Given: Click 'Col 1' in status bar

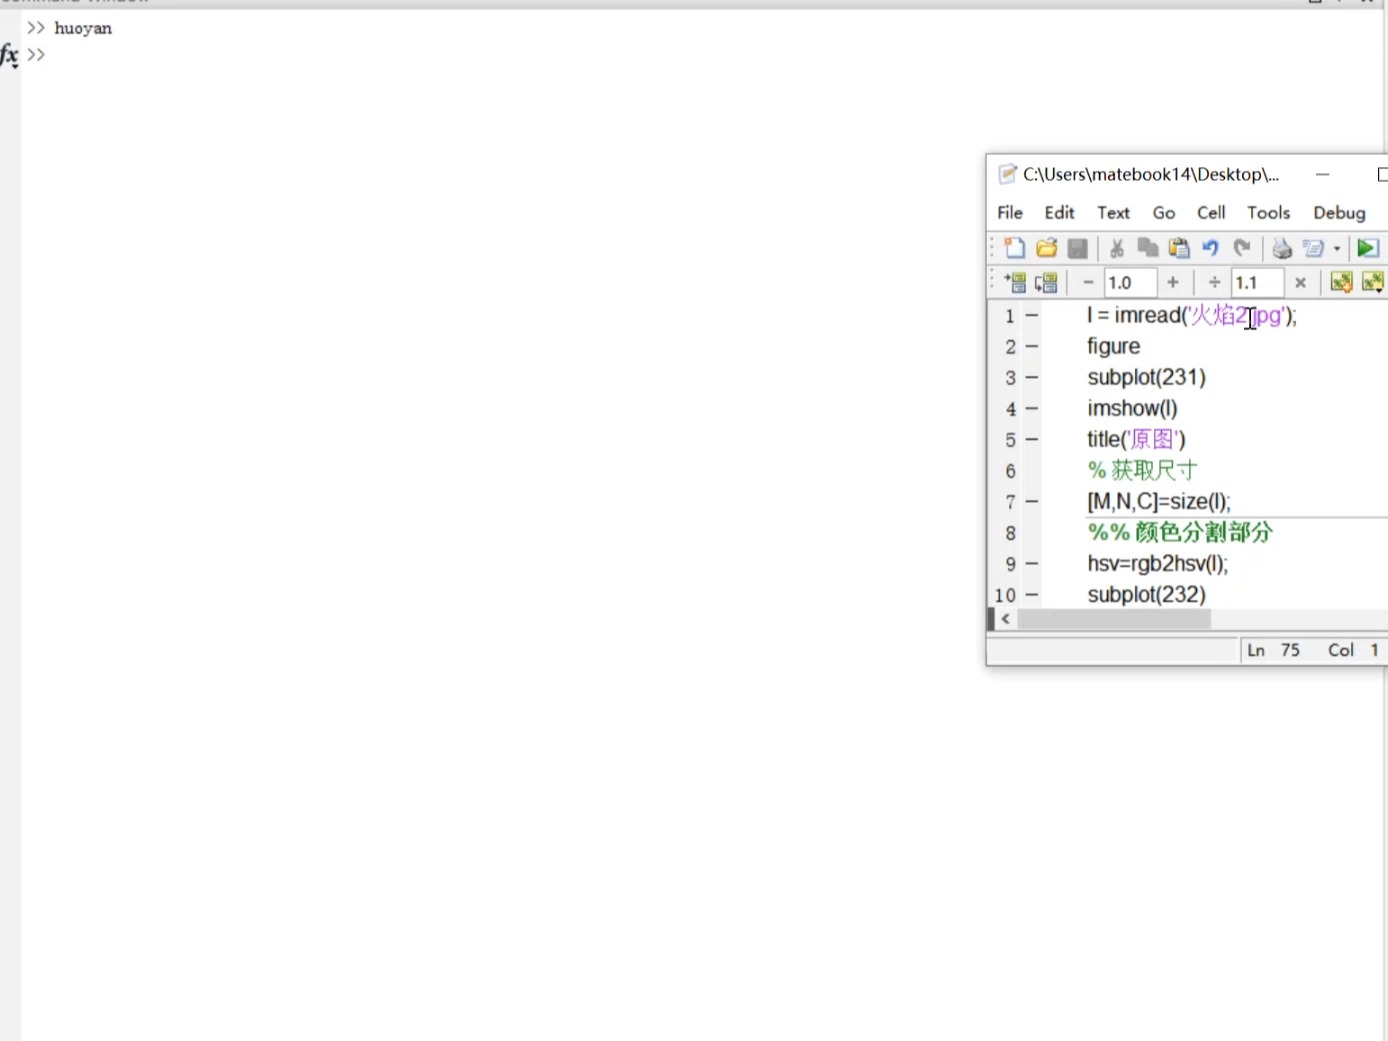Looking at the screenshot, I should (1353, 650).
